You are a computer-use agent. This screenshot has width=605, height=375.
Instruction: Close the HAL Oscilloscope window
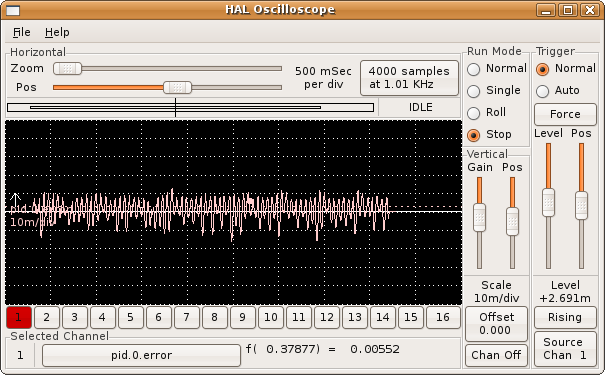coord(590,10)
